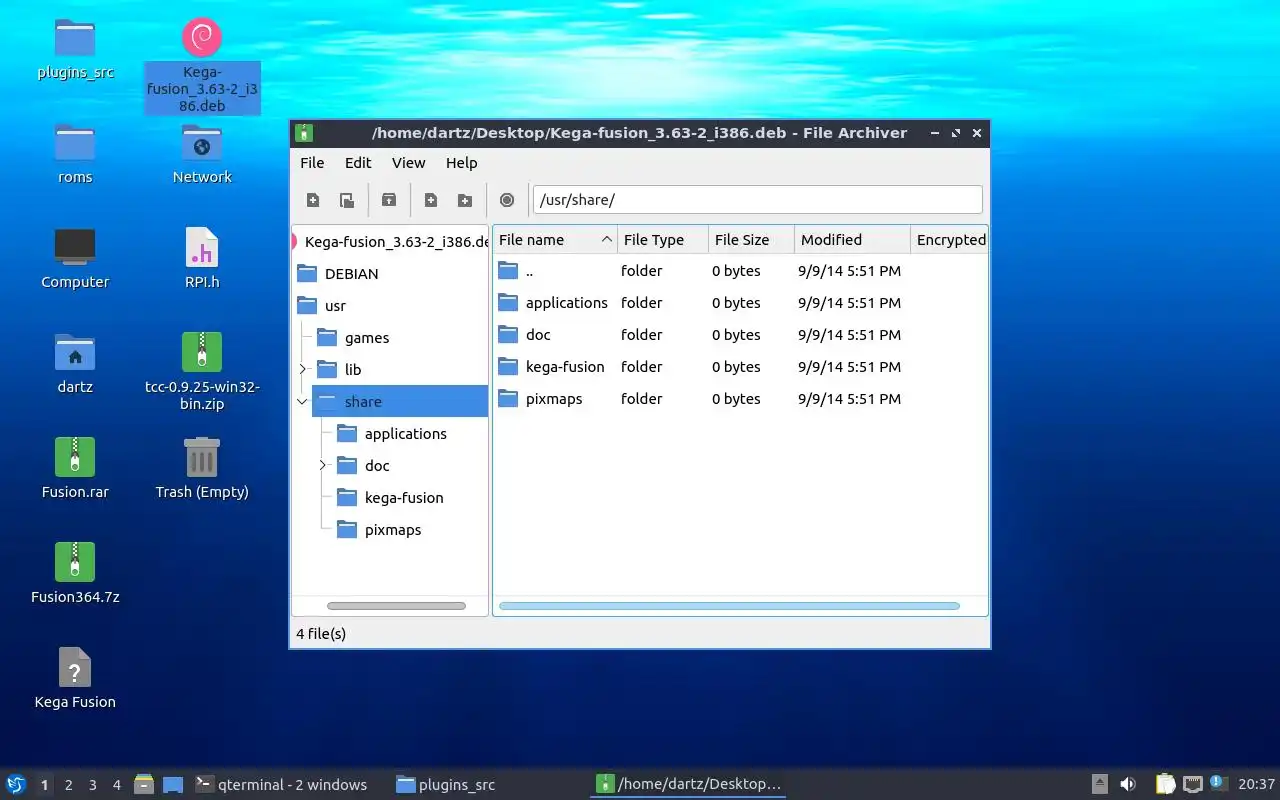Switch to workspace 3
1280x800 pixels.
tap(93, 785)
